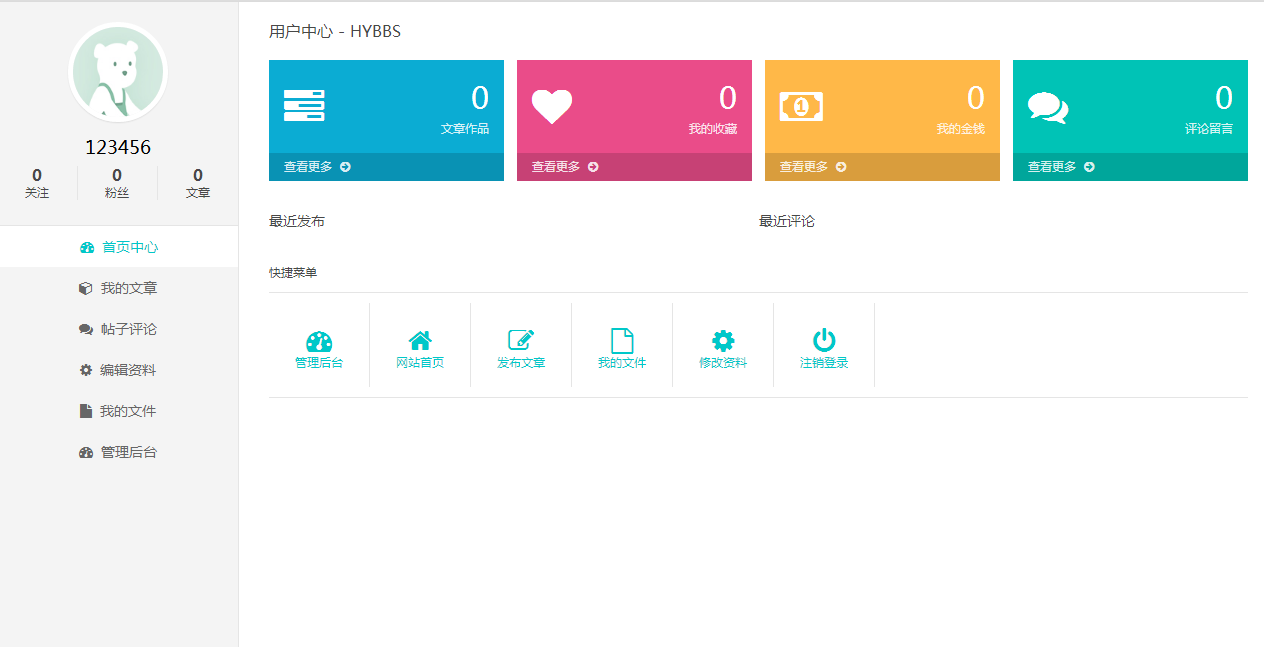Click the server stack icon on 文章作品 card
This screenshot has height=647, width=1264.
click(304, 106)
